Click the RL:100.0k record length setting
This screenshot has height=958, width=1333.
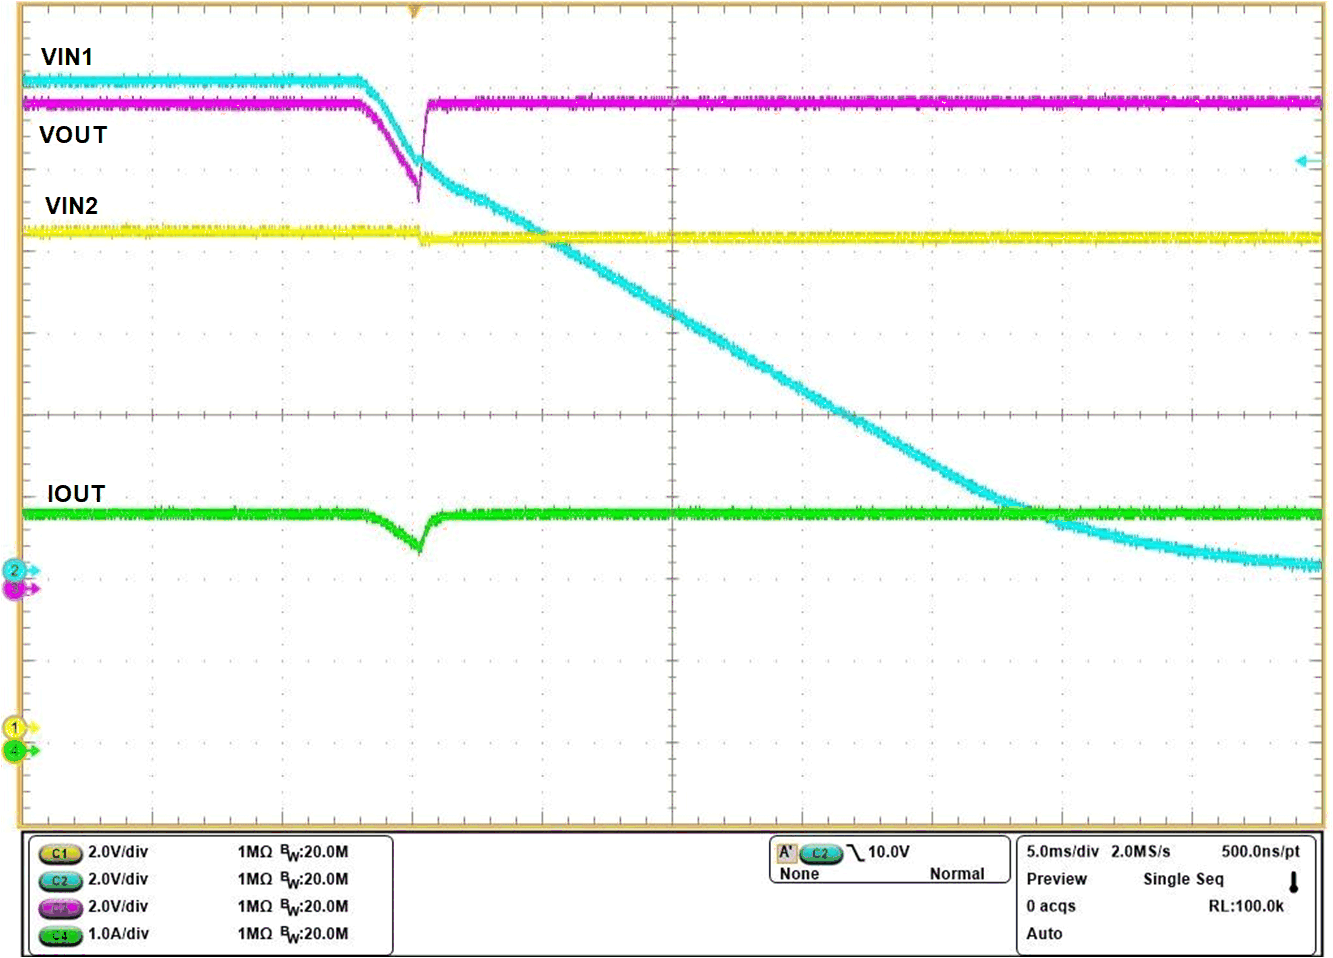tap(1244, 906)
